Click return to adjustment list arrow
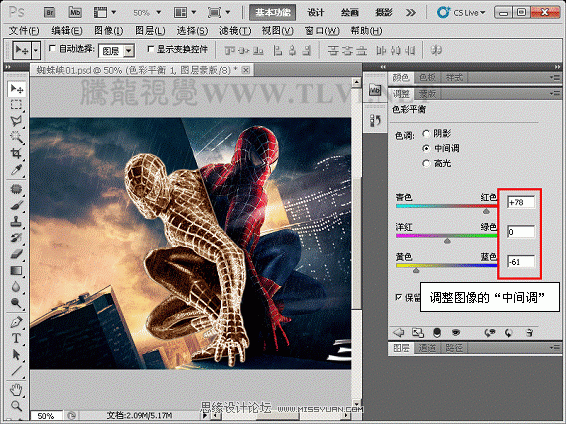The image size is (566, 424). click(x=399, y=332)
